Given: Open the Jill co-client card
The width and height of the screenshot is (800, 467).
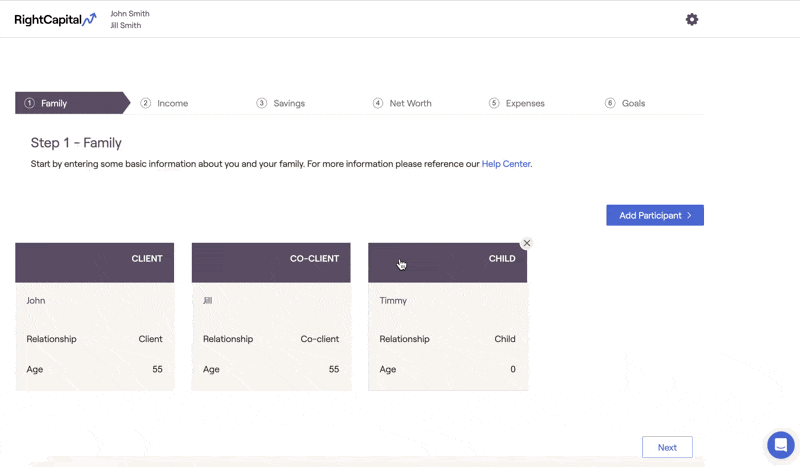Looking at the screenshot, I should [x=271, y=316].
